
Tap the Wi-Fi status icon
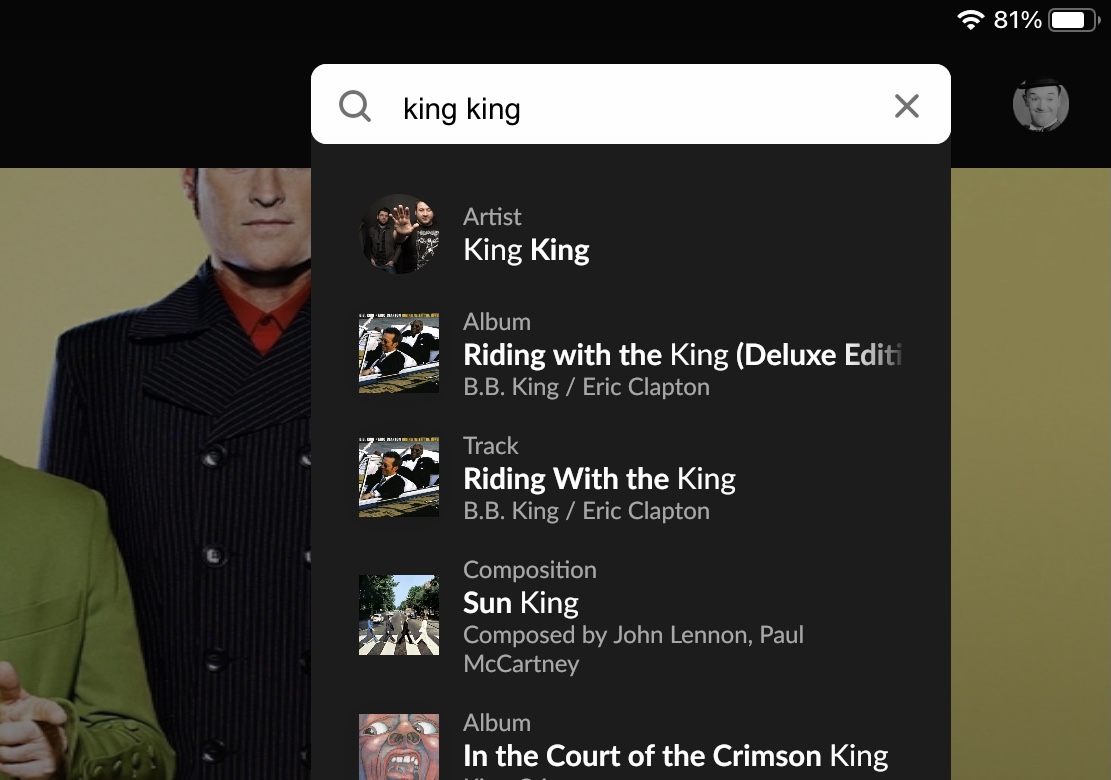970,20
